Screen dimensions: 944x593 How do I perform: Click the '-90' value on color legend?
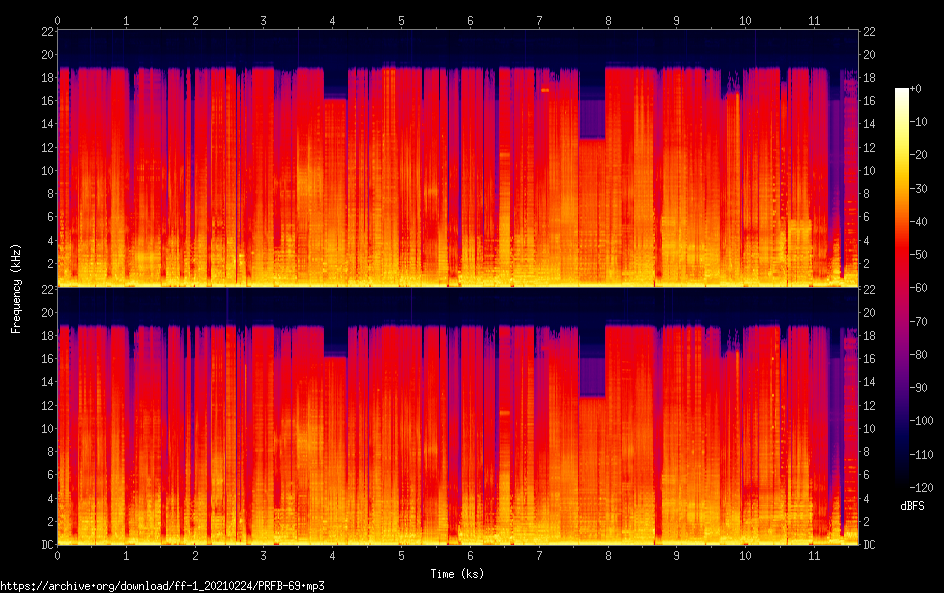pyautogui.click(x=919, y=388)
